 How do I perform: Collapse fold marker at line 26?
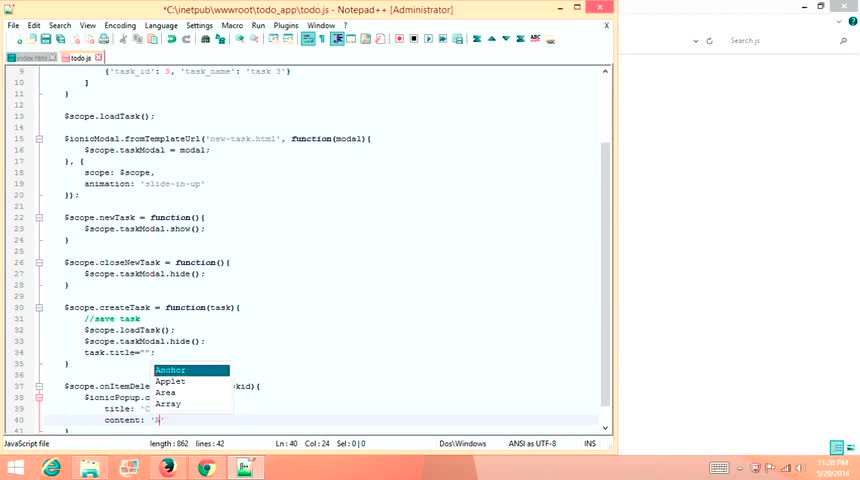39,263
